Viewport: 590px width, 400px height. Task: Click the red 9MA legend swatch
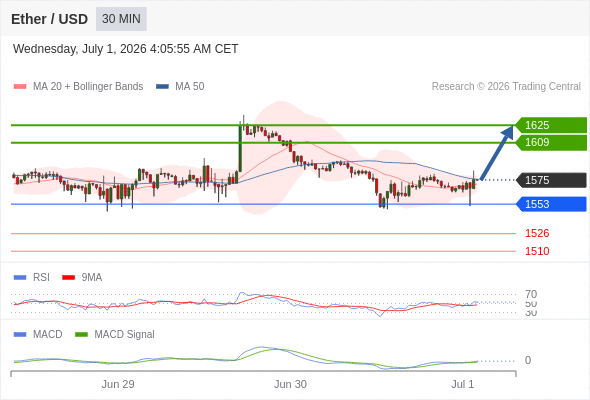tap(68, 278)
